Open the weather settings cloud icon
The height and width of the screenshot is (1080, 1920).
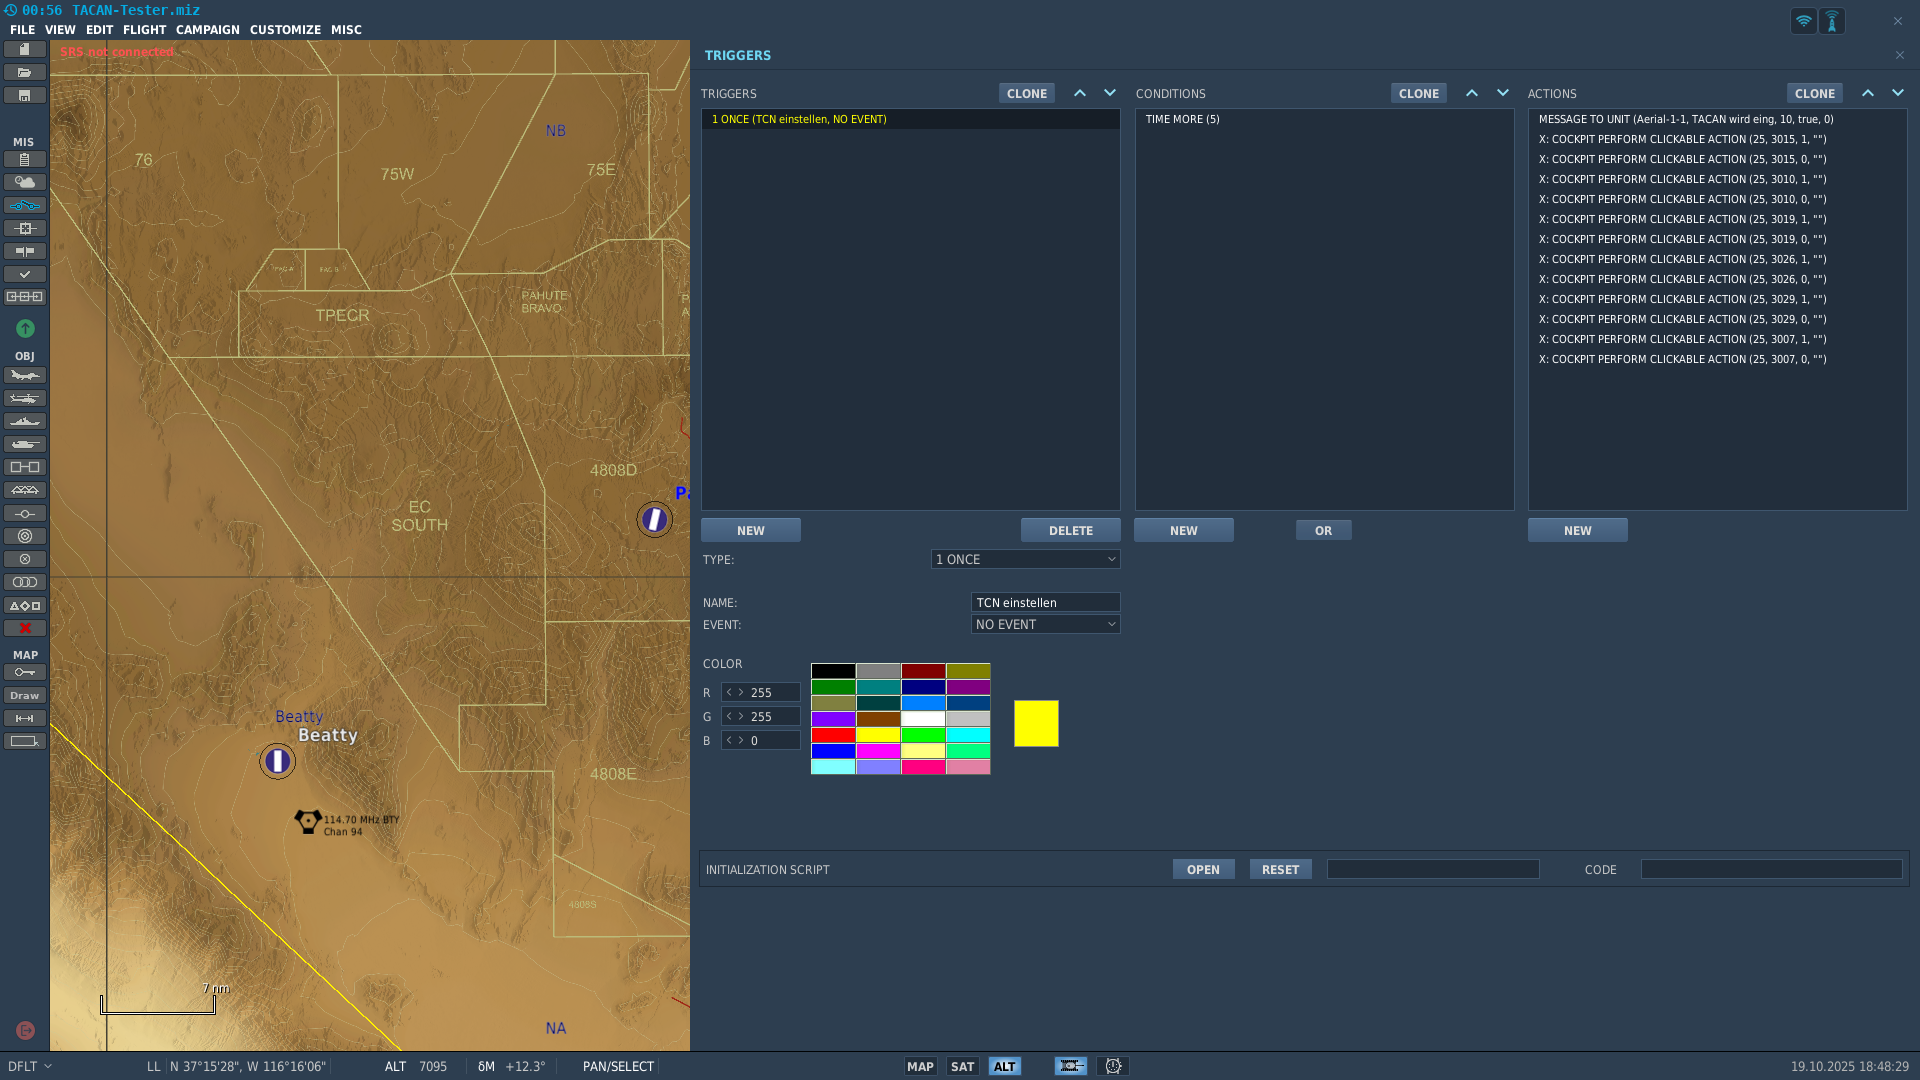point(25,182)
